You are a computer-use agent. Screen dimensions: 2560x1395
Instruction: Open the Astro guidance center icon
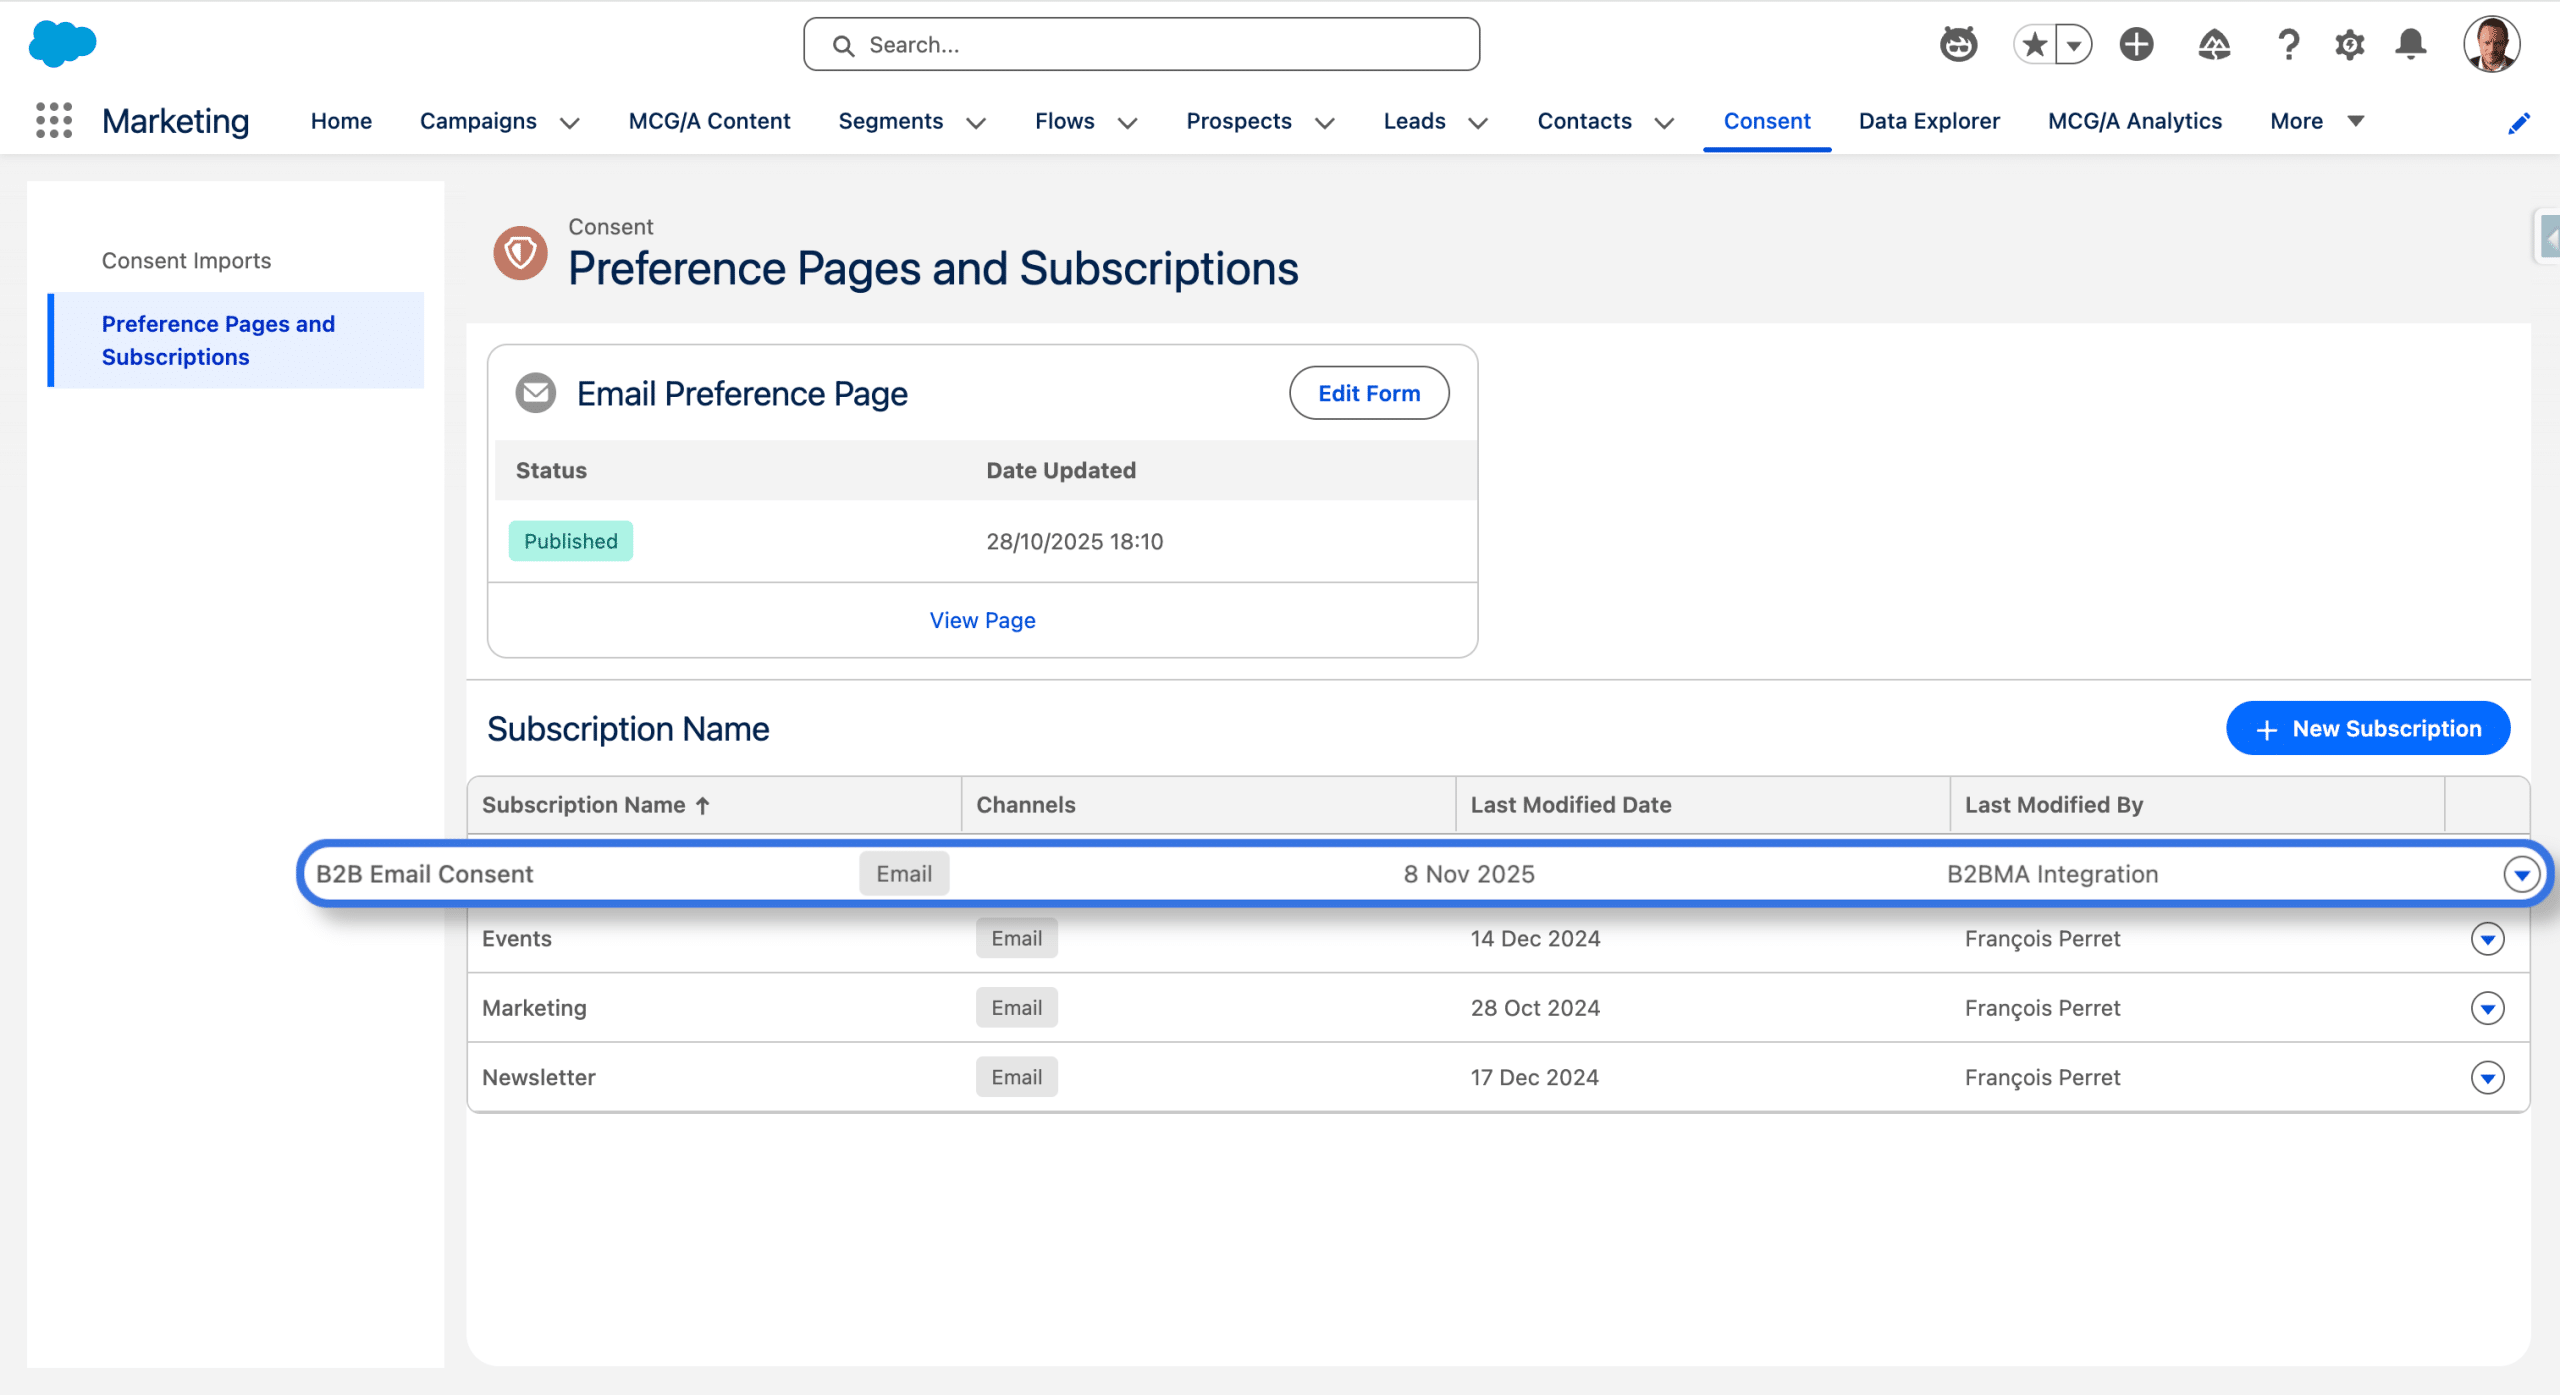[x=1958, y=44]
